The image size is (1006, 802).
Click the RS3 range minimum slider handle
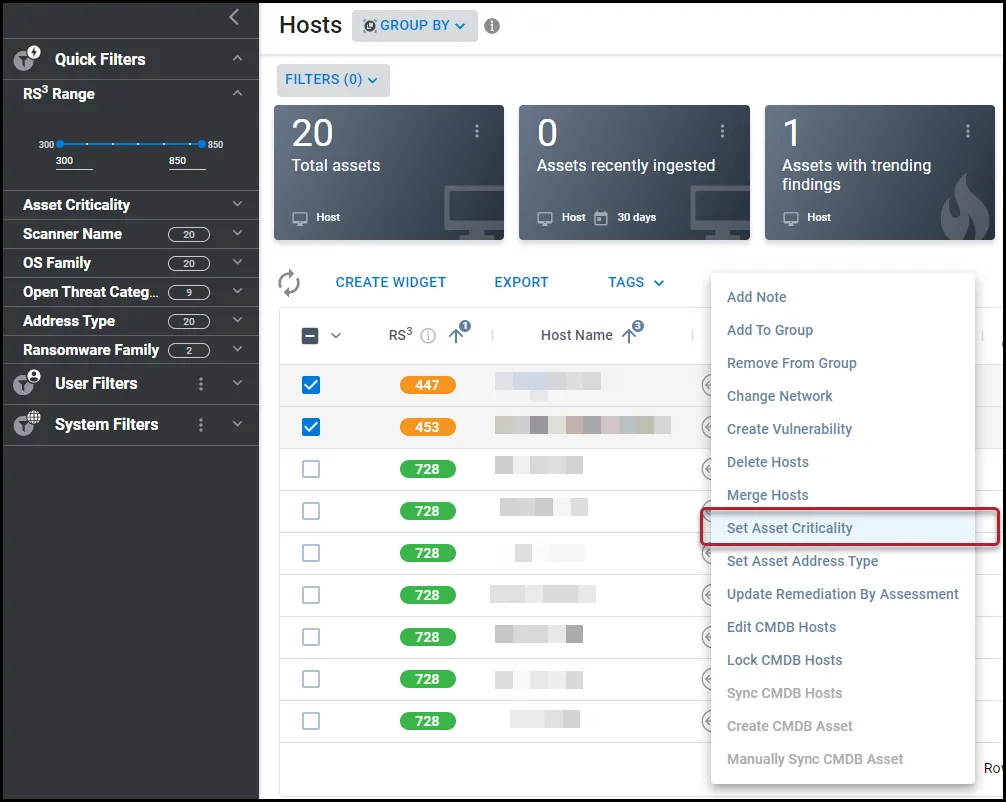(x=60, y=144)
